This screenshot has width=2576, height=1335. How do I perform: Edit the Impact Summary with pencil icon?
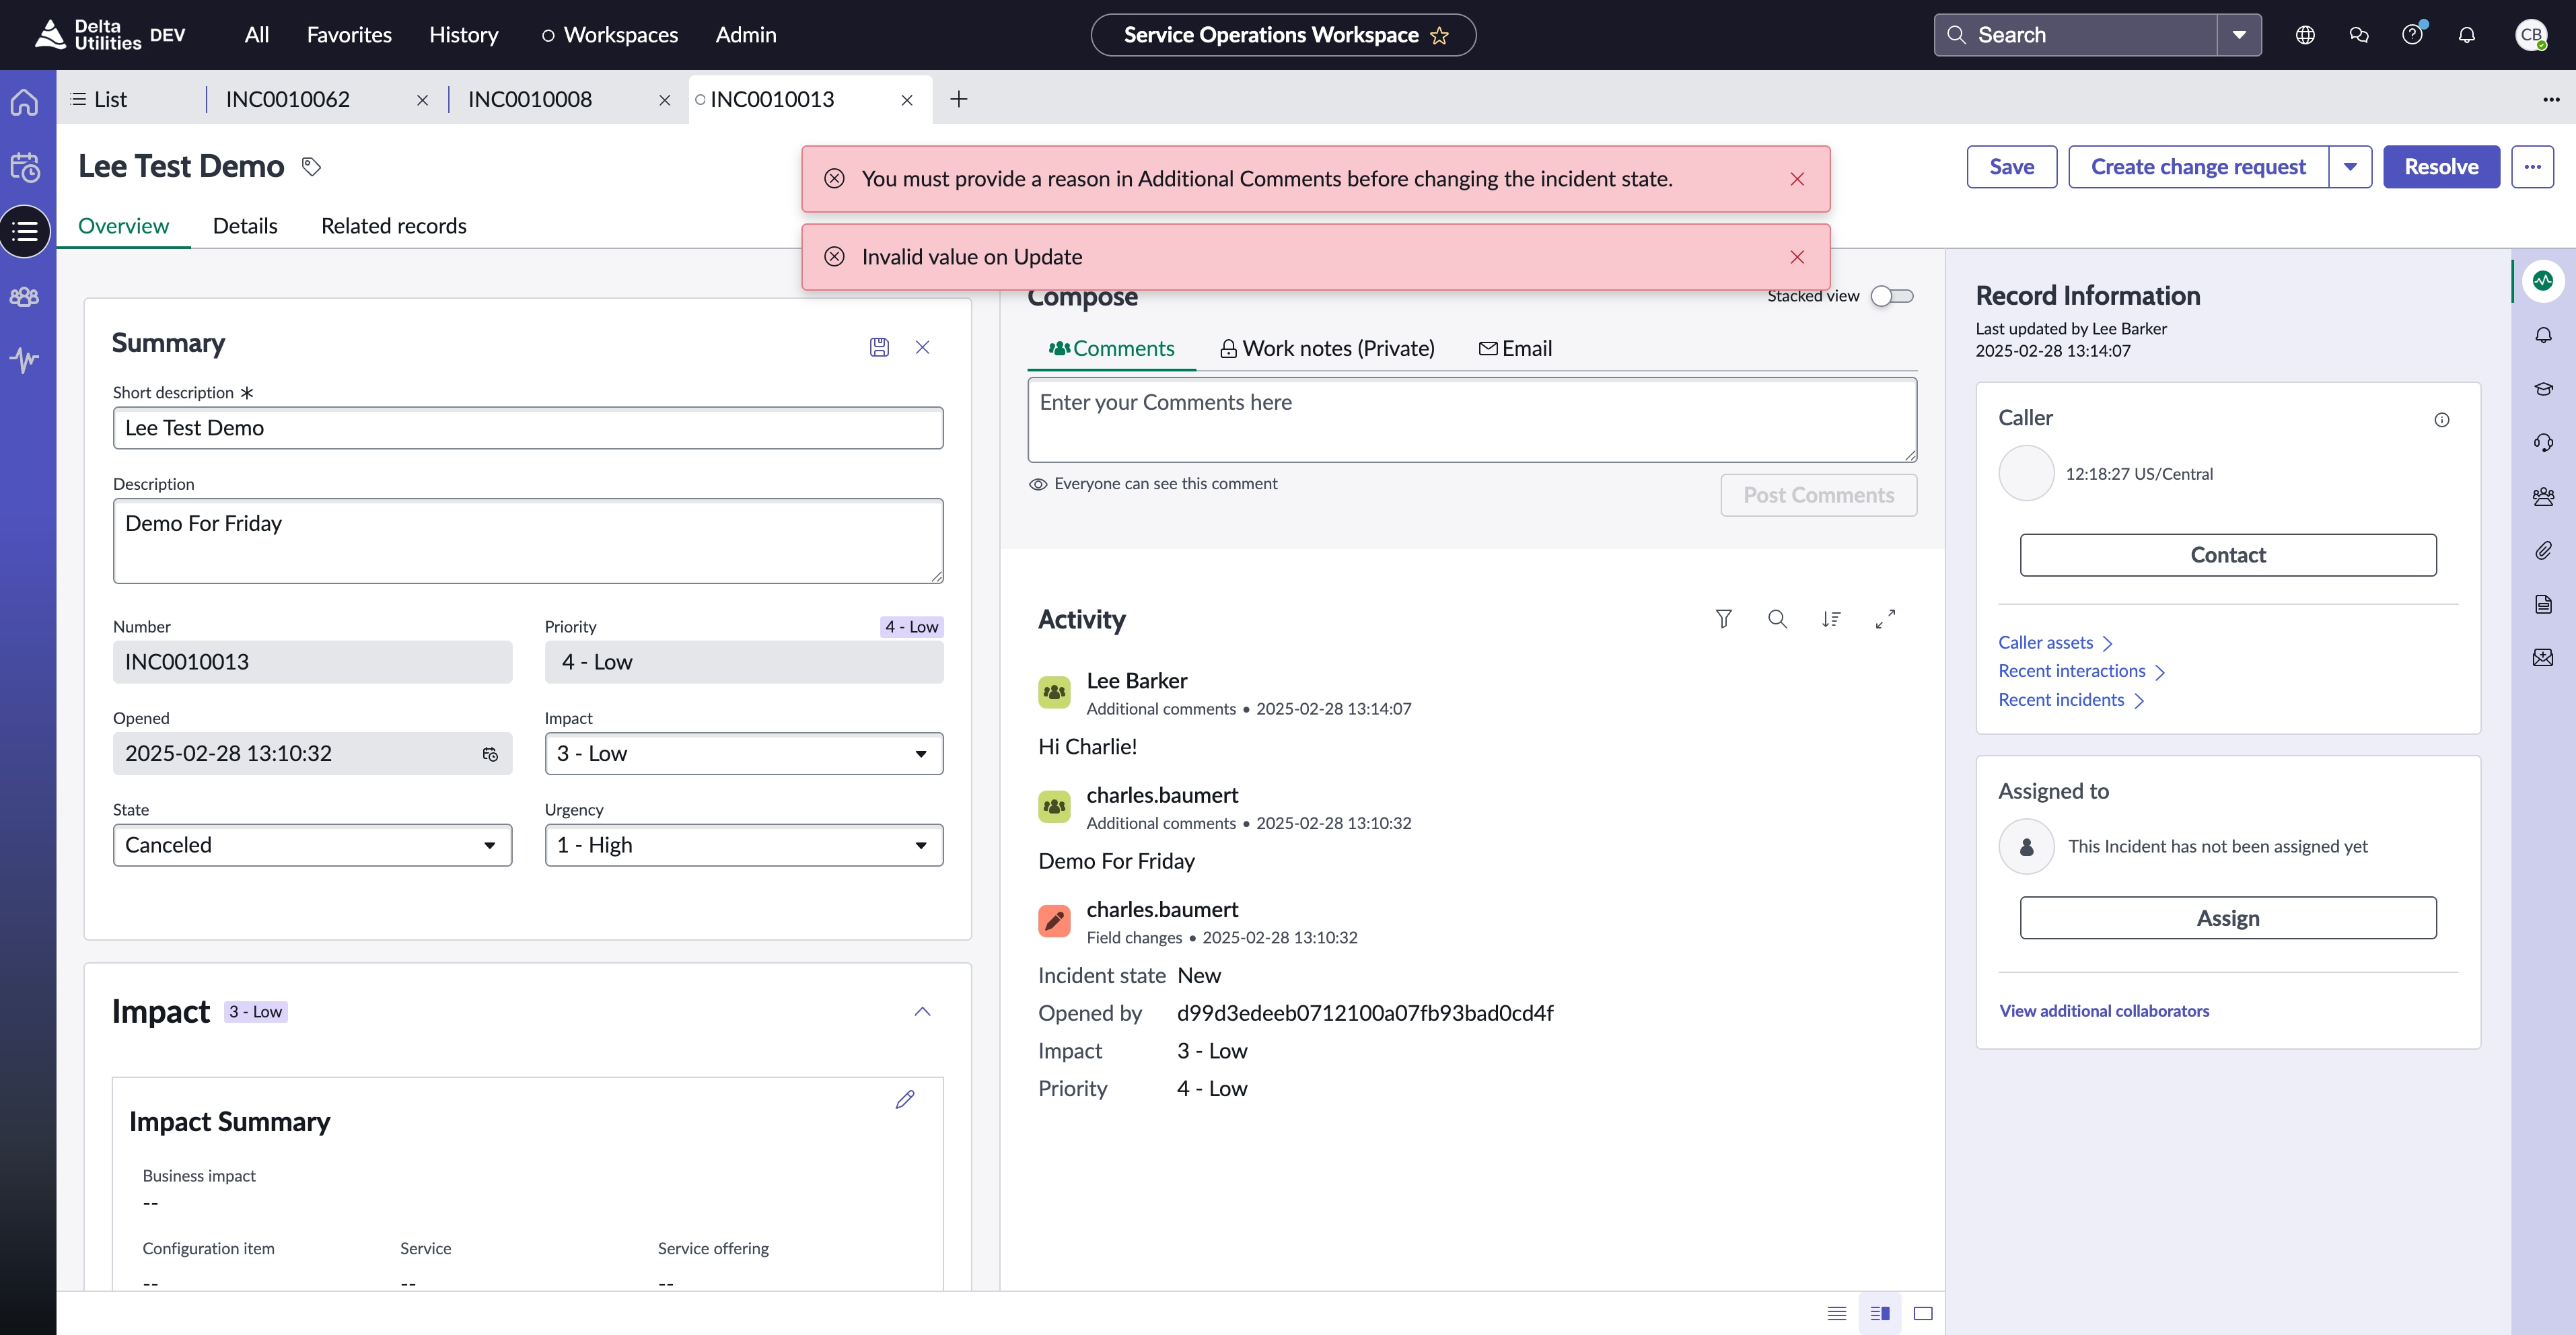coord(905,1099)
